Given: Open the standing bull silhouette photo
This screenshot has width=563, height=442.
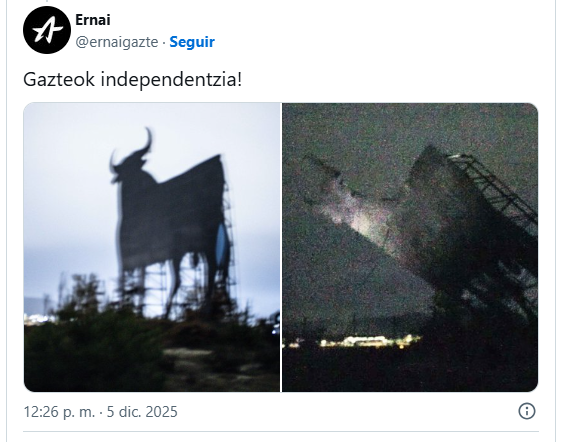Looking at the screenshot, I should [x=152, y=247].
